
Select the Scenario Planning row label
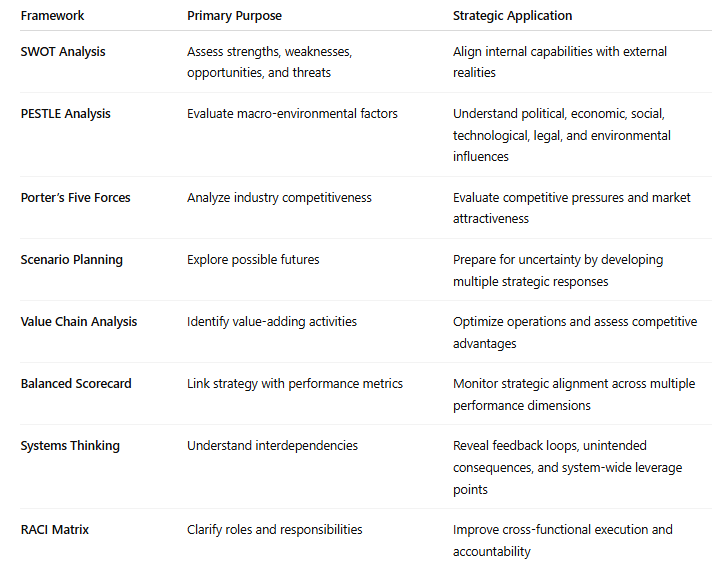click(x=72, y=260)
